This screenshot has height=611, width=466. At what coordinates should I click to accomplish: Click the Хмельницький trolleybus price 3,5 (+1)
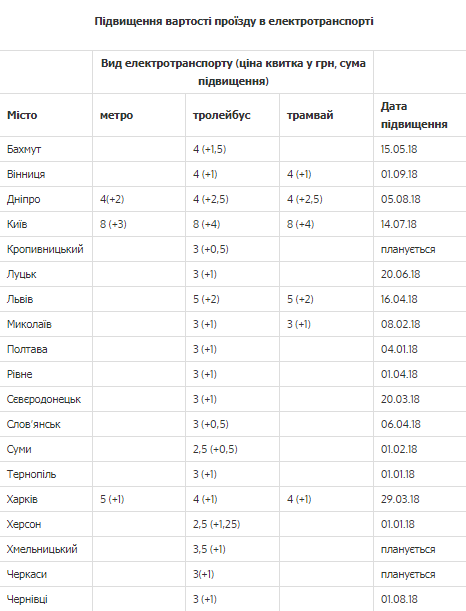pos(209,549)
